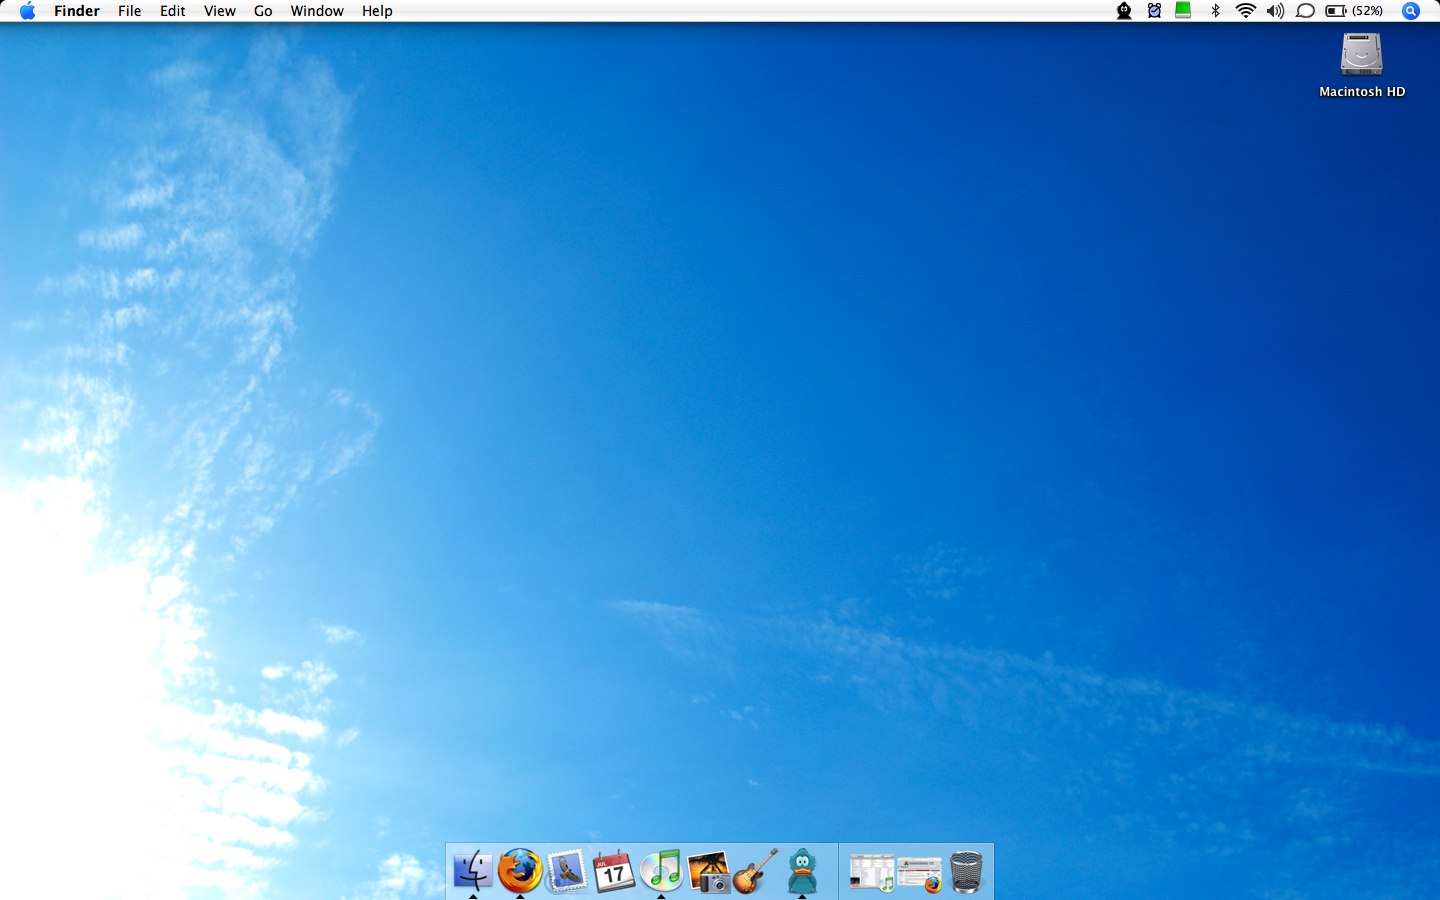Screen dimensions: 1440x900
Task: Click the green drive menu bar icon
Action: click(x=1183, y=11)
